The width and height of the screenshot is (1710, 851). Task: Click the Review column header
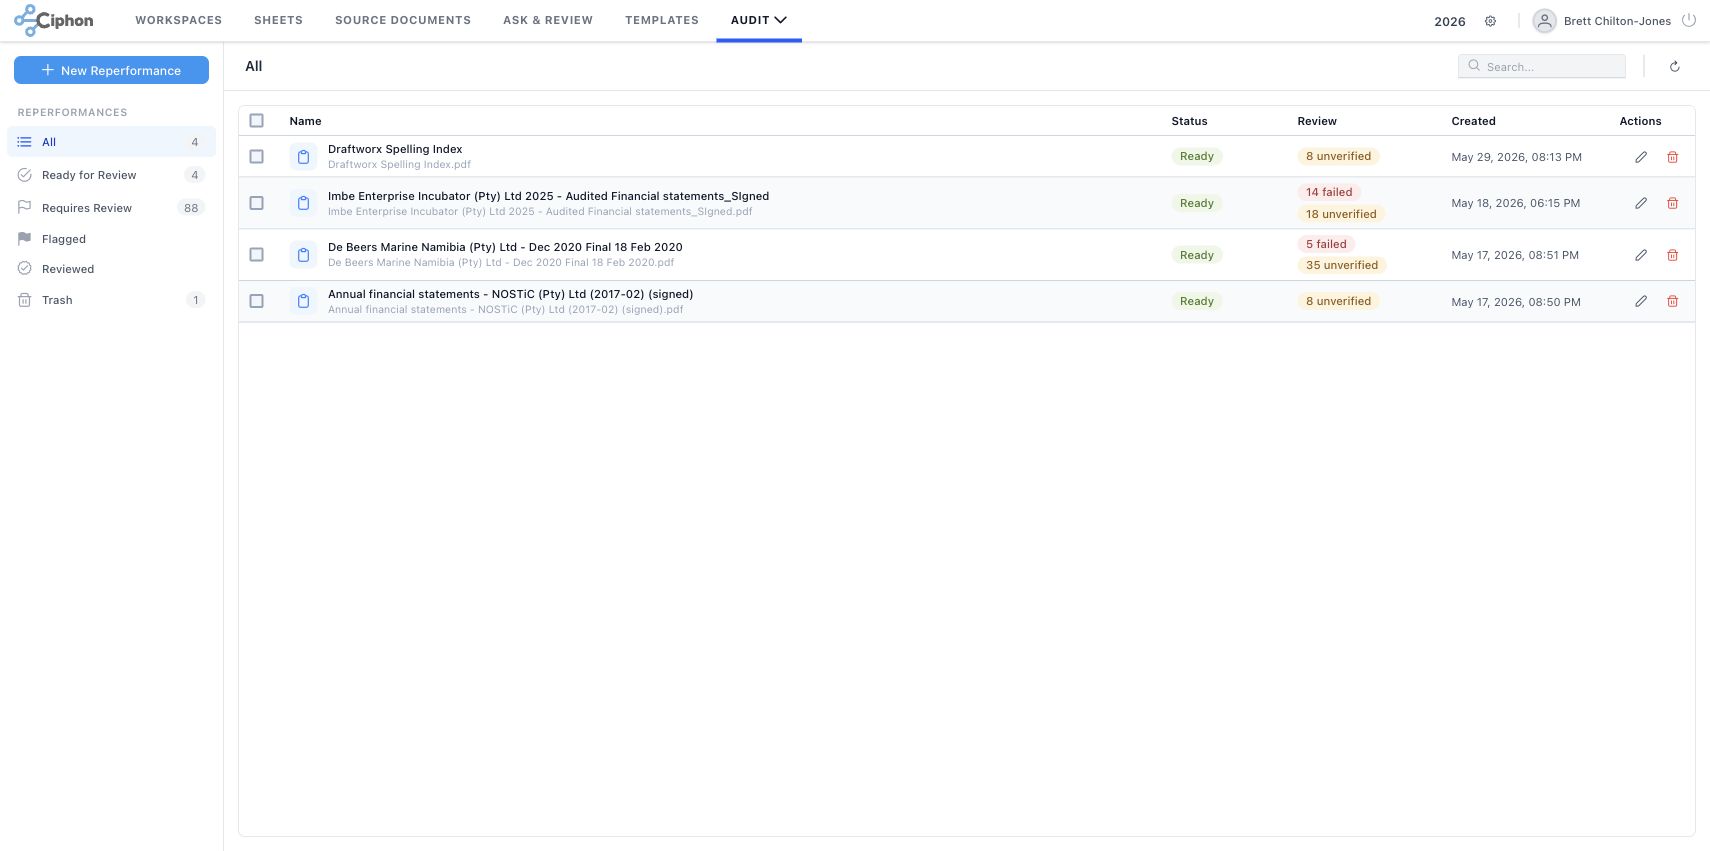1317,121
